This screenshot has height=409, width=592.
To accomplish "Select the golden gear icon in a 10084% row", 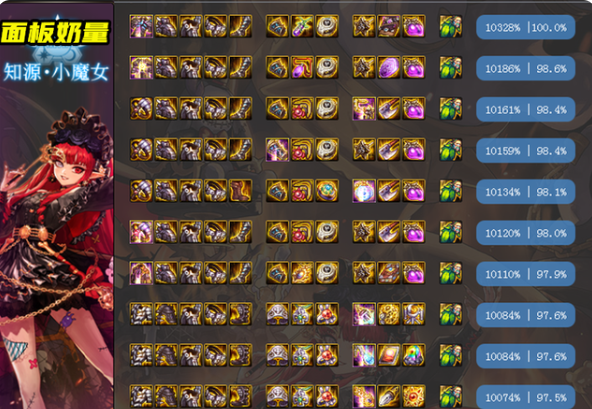I will pos(389,314).
